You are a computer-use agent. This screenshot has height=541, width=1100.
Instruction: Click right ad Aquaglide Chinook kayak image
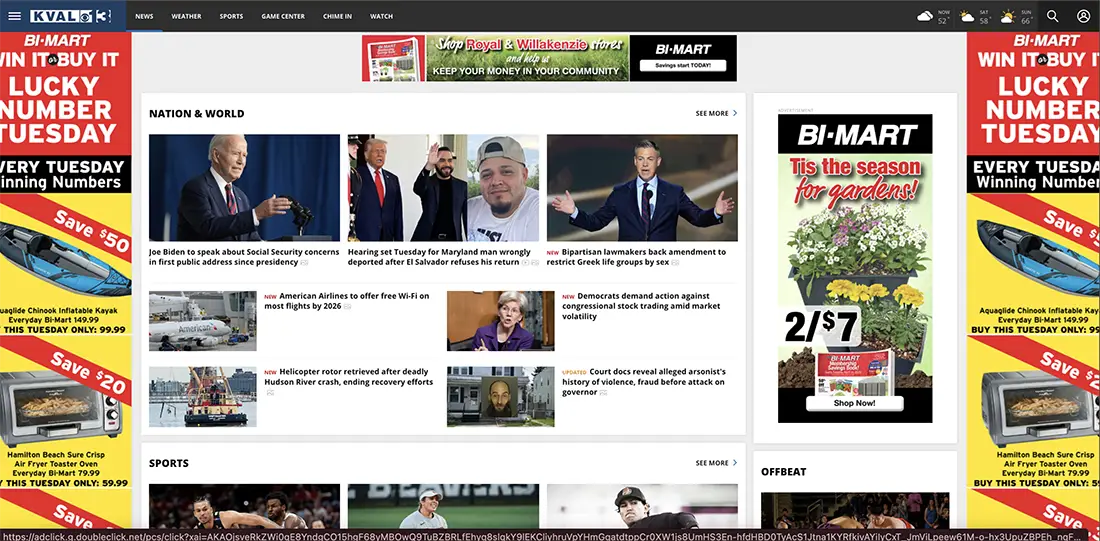click(1037, 261)
